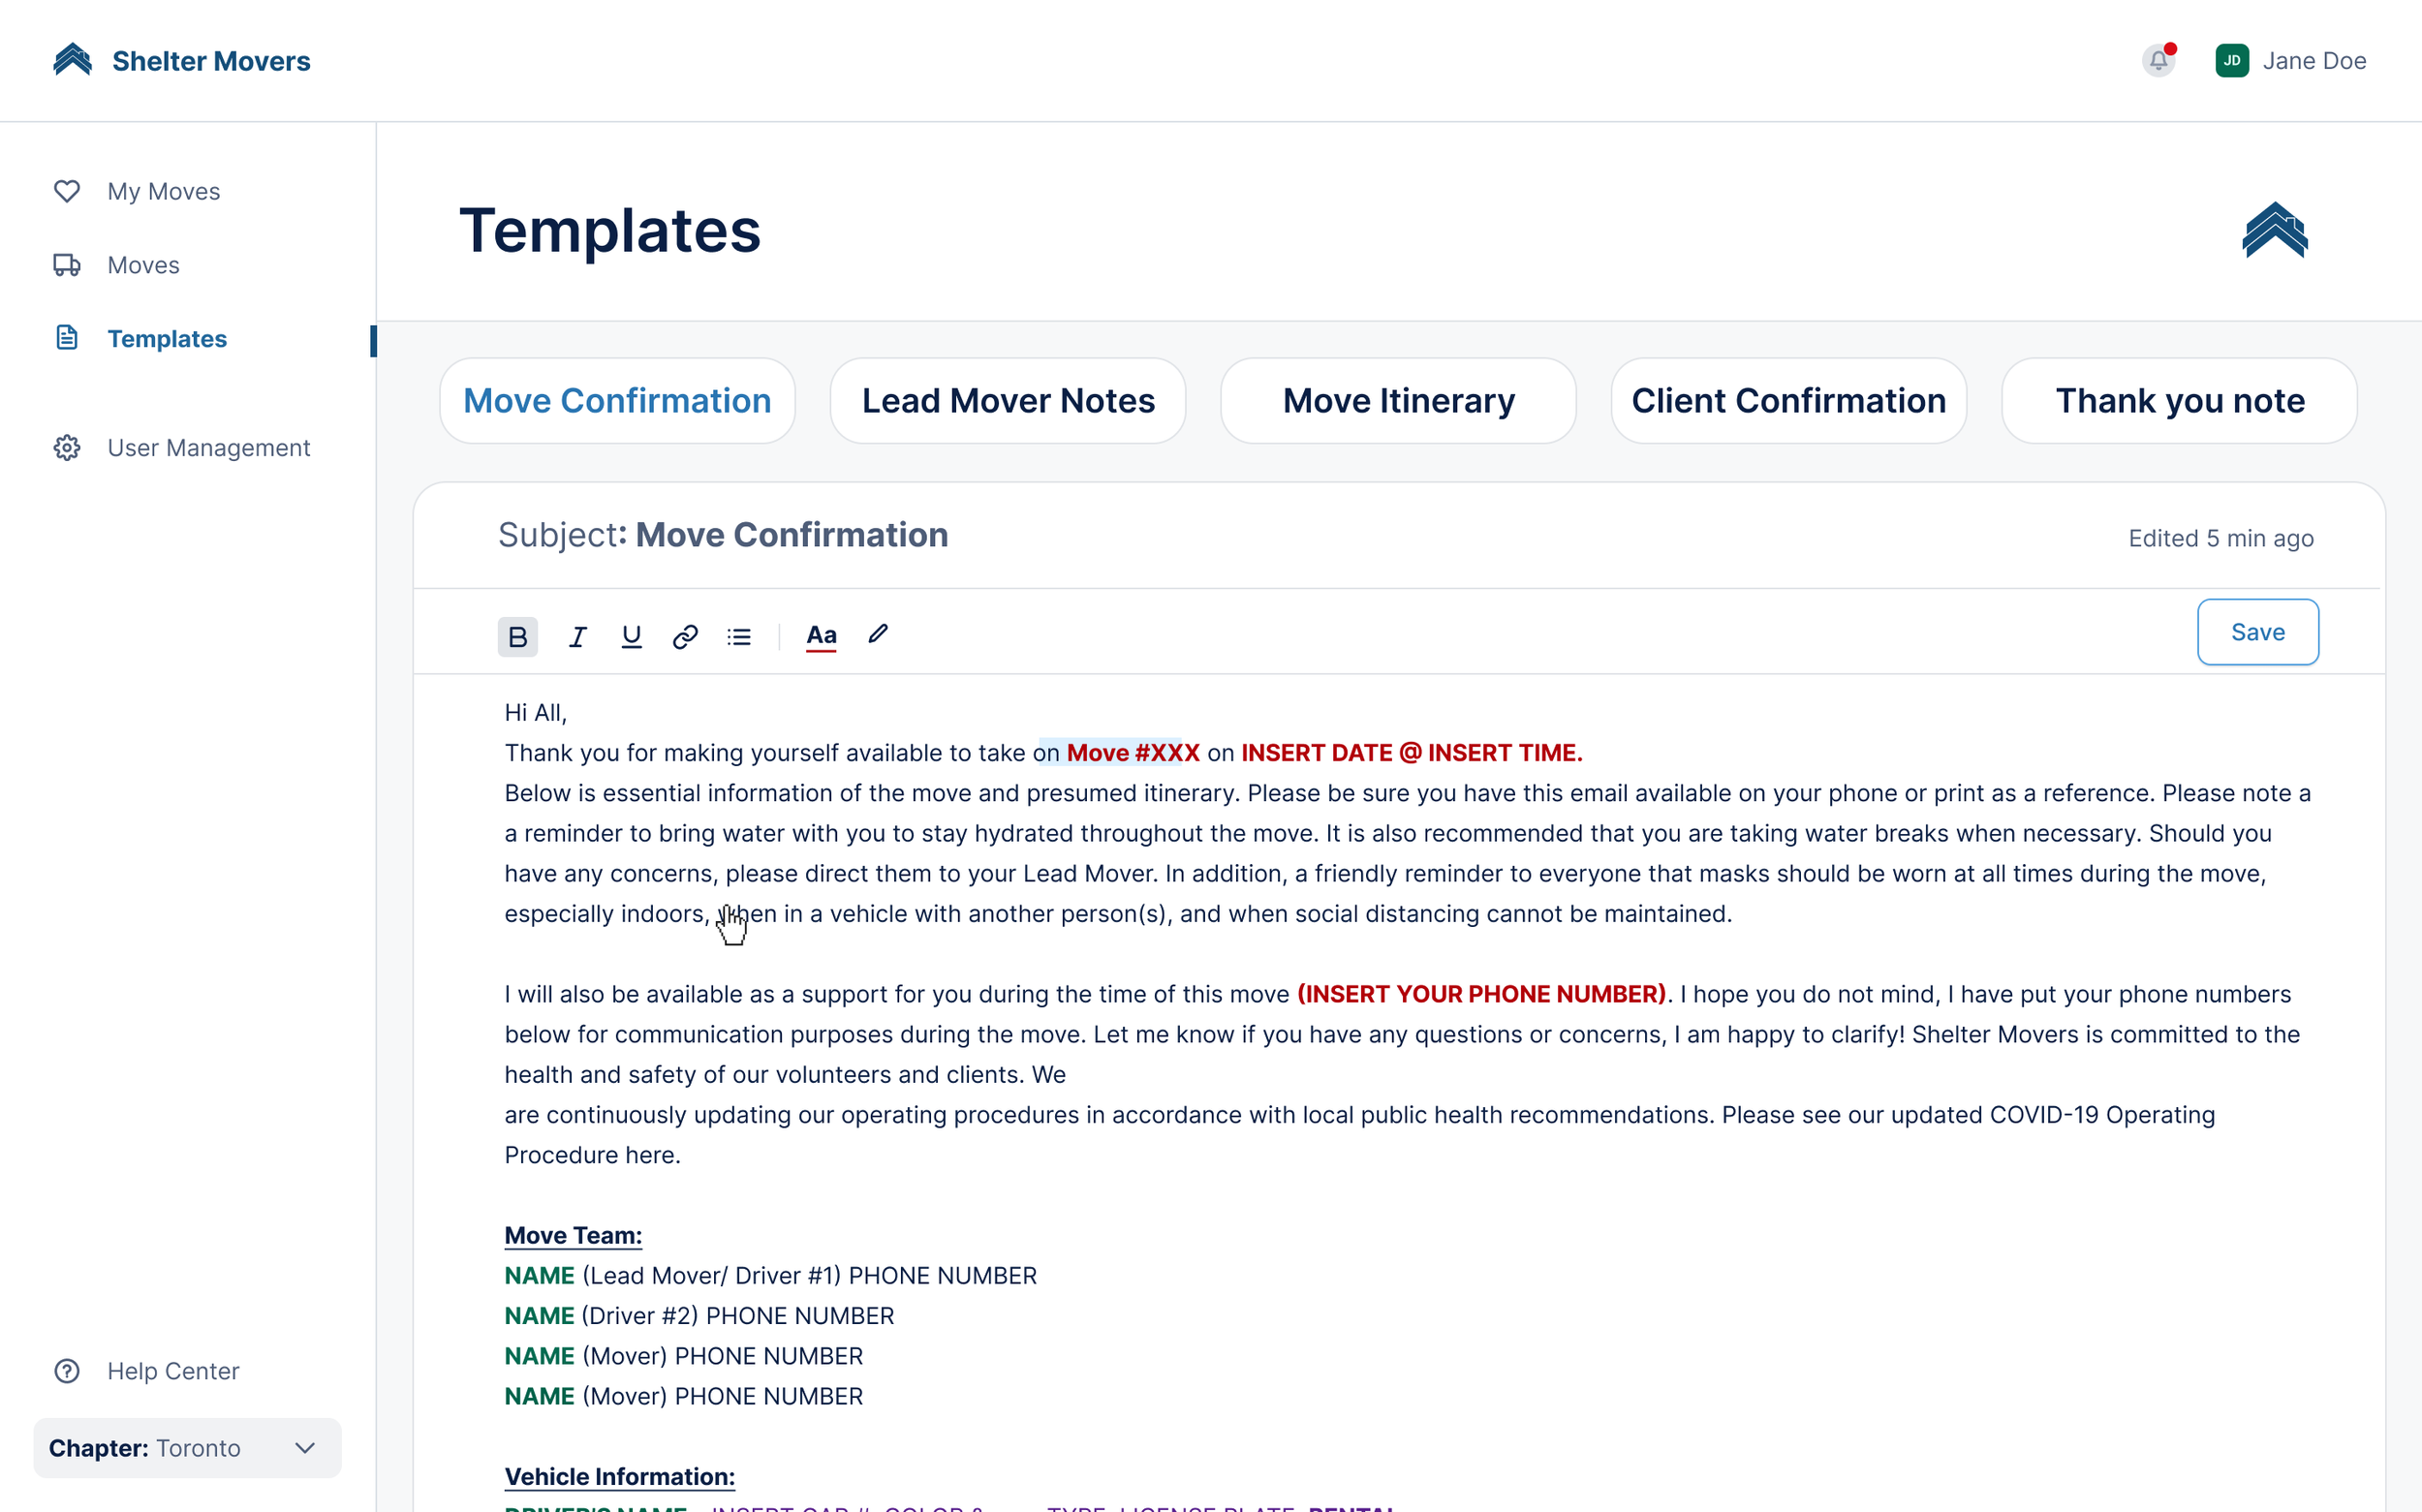Insert a link with the chain icon
Image resolution: width=2422 pixels, height=1512 pixels.
pos(685,636)
